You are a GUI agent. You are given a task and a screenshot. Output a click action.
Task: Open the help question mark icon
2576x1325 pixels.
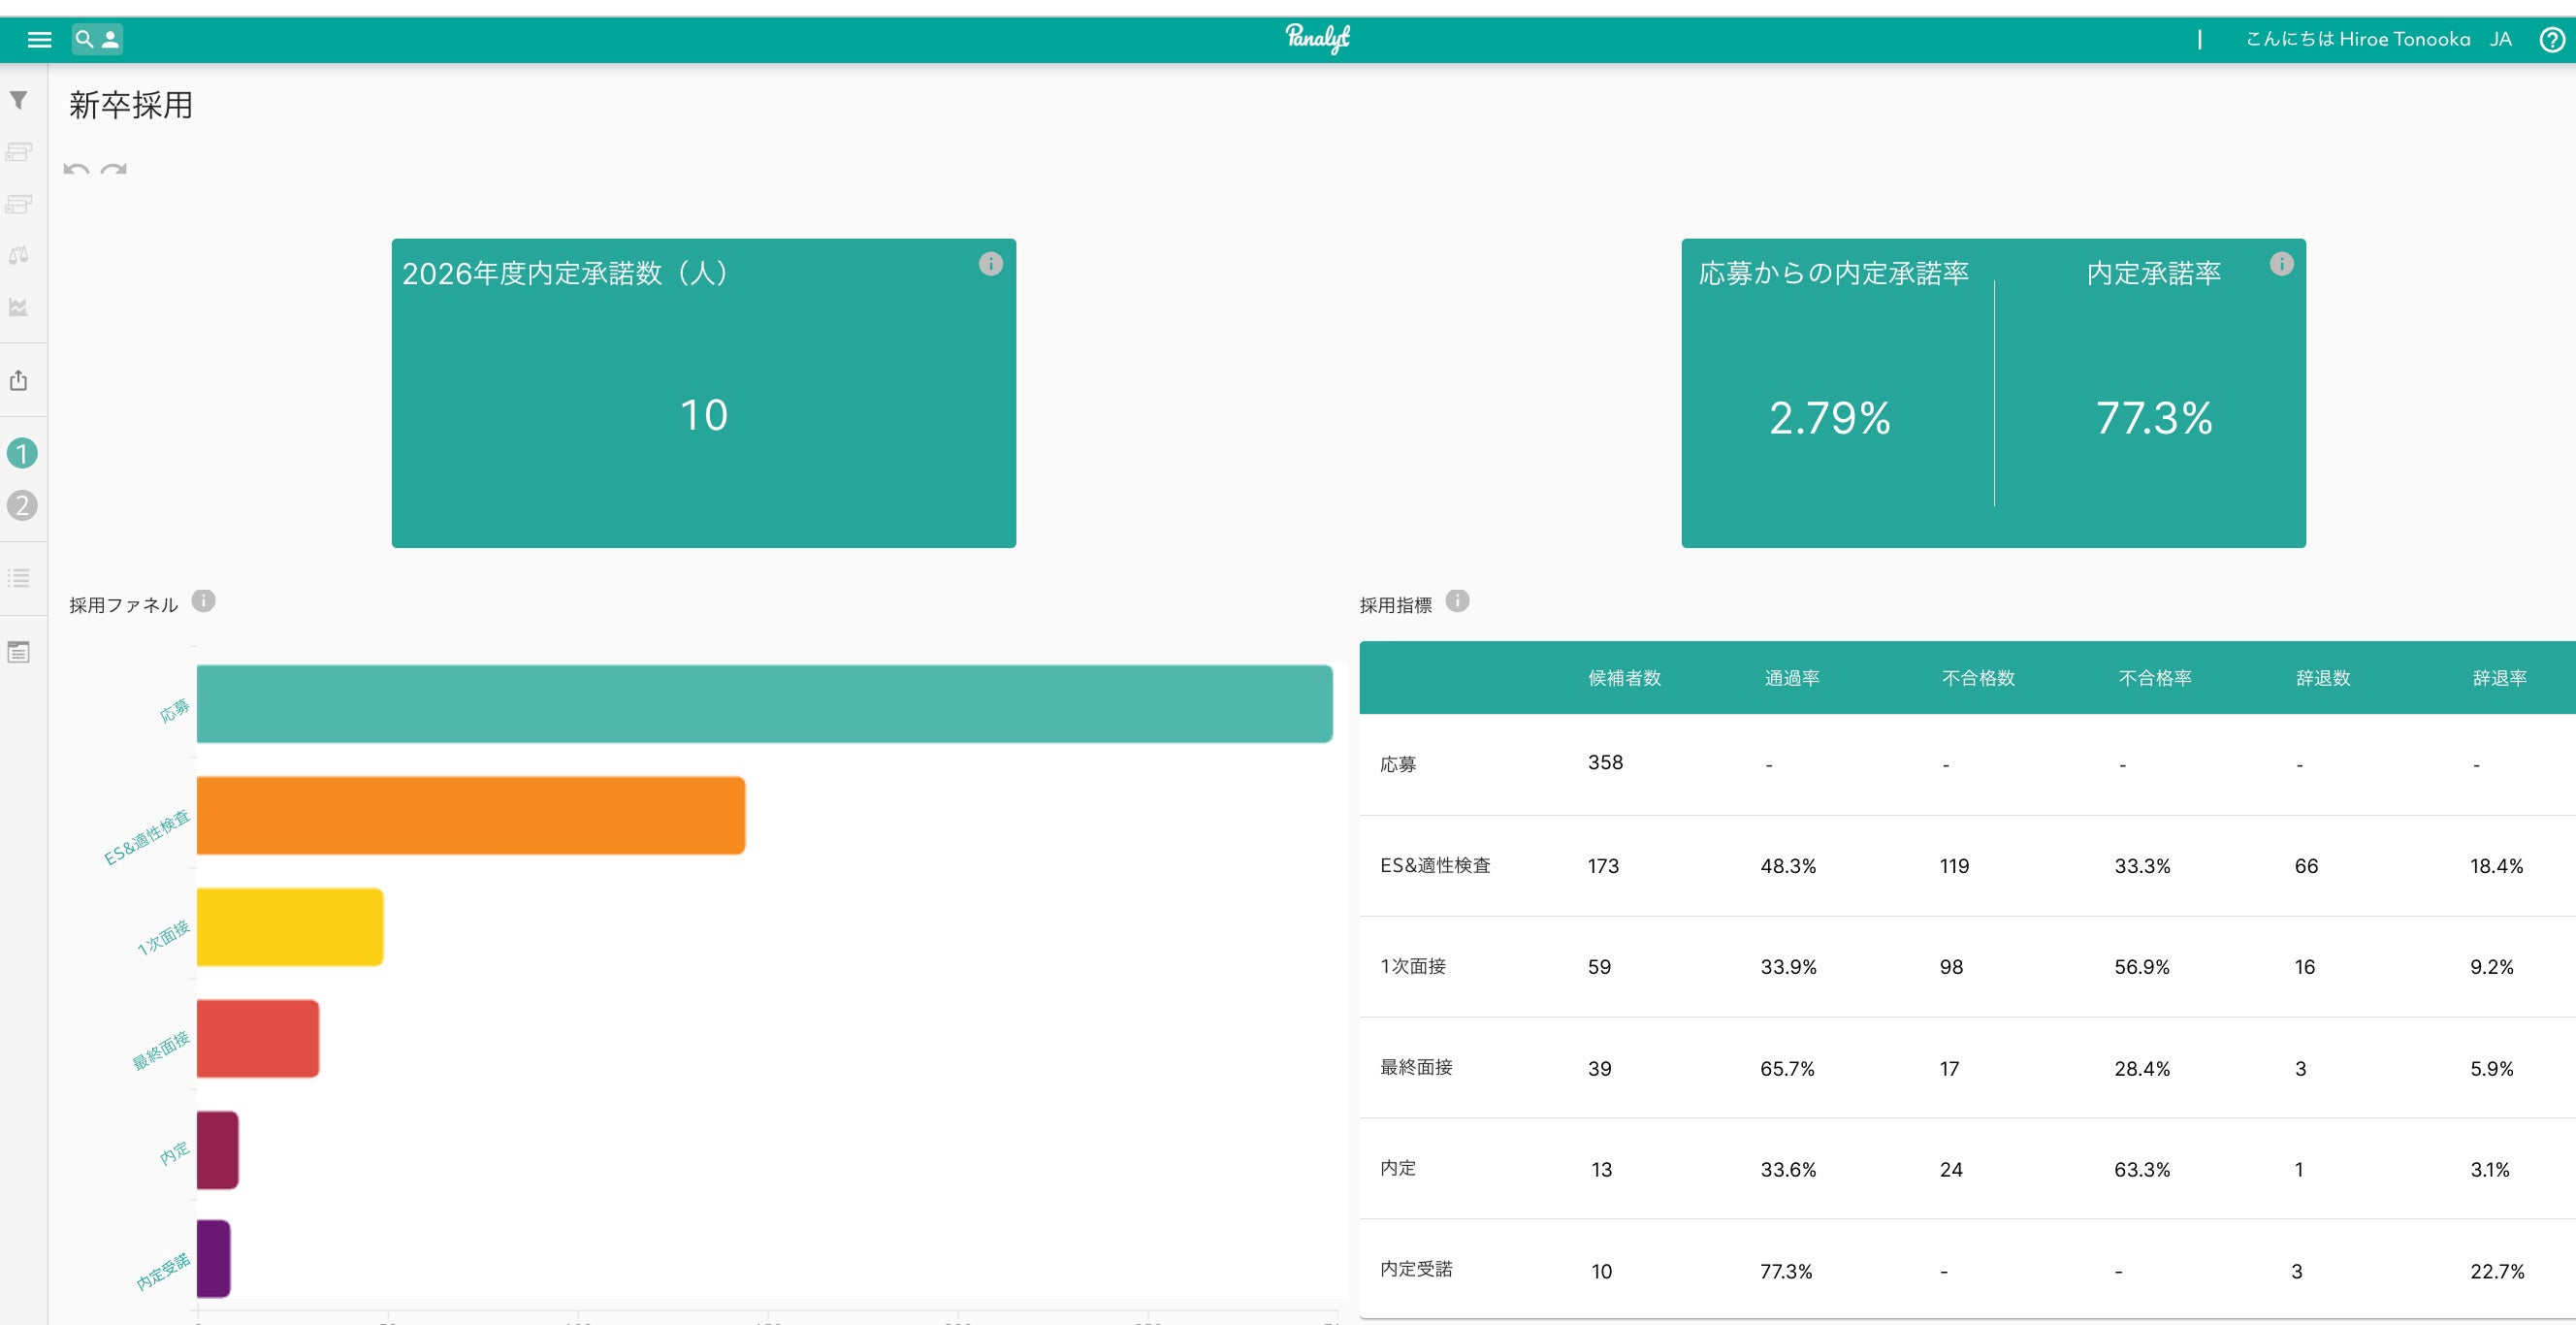2551,40
